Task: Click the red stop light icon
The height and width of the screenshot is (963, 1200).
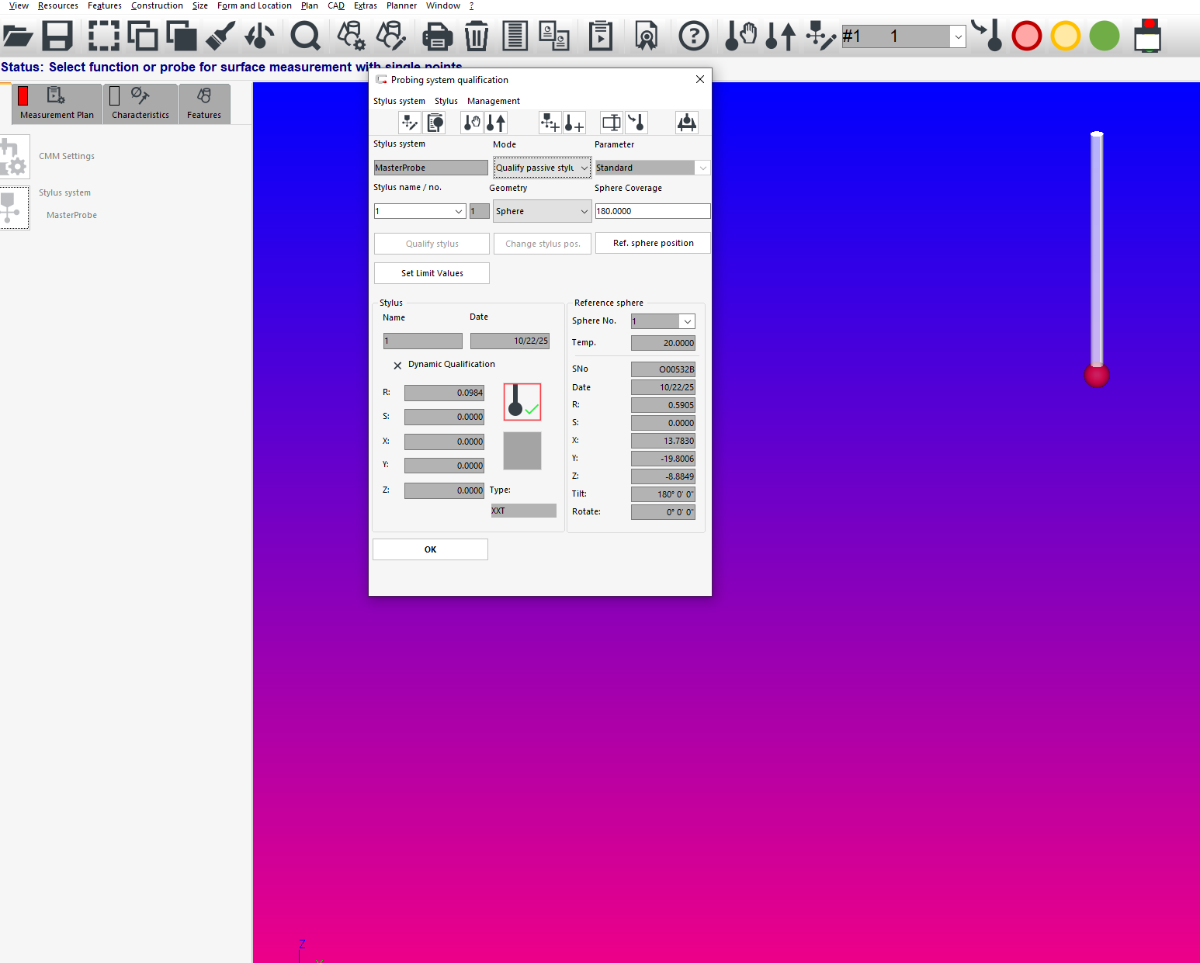Action: [1027, 37]
